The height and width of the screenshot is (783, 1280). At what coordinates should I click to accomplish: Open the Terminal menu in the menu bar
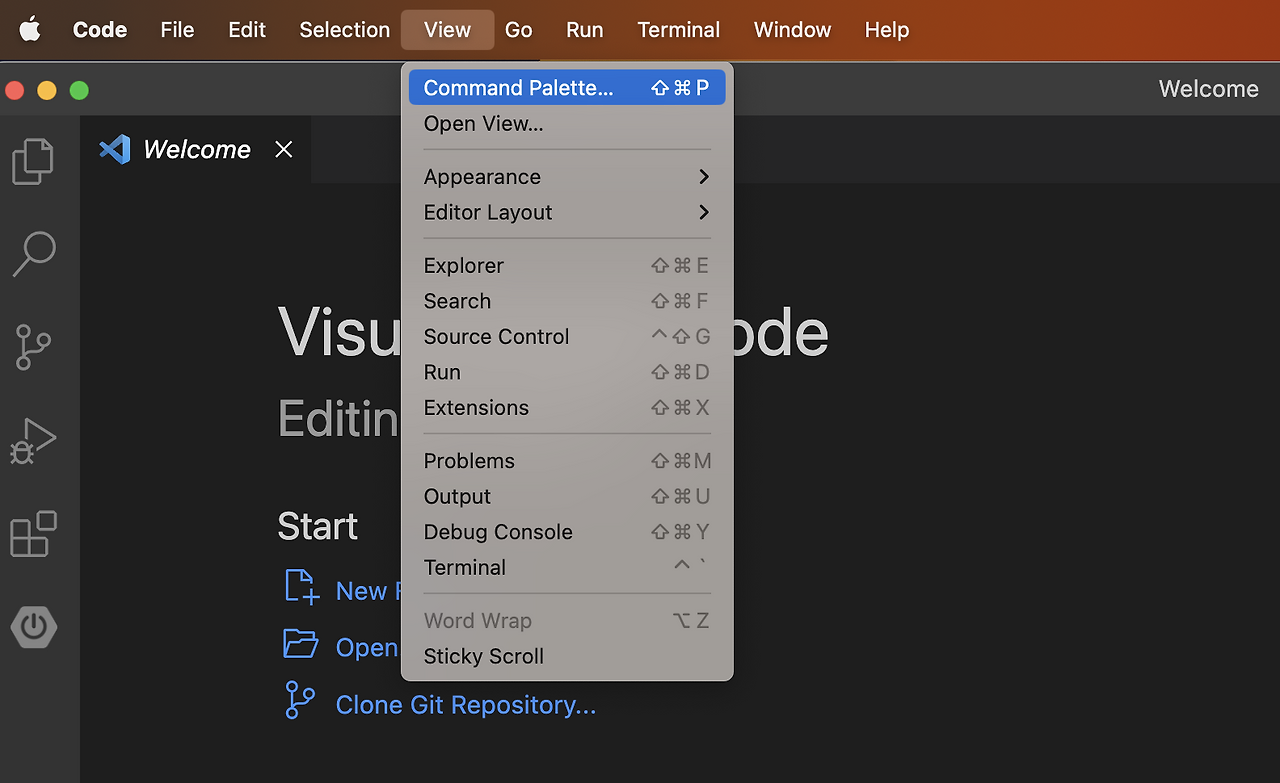678,30
